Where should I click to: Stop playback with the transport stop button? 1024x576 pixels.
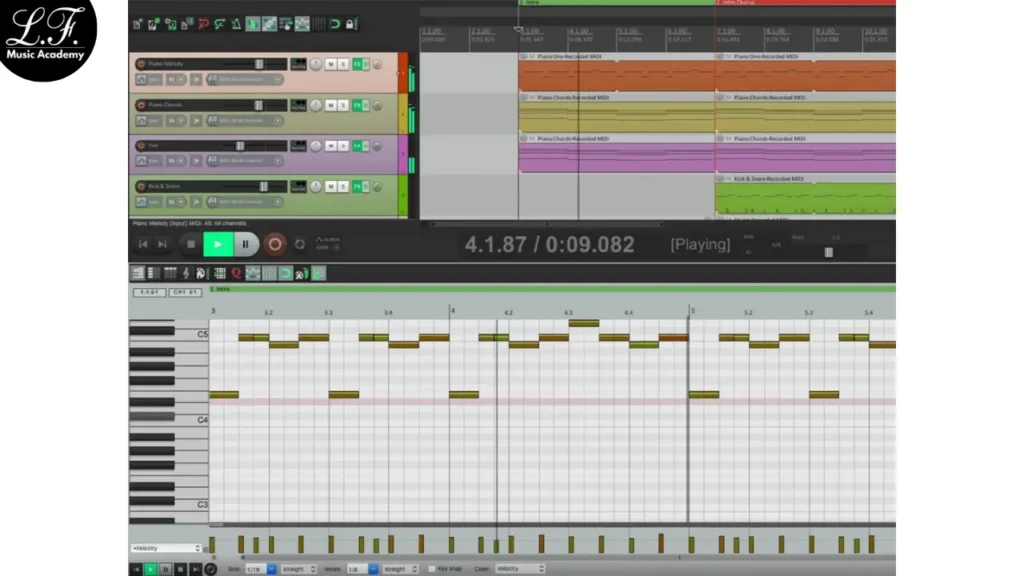[191, 244]
